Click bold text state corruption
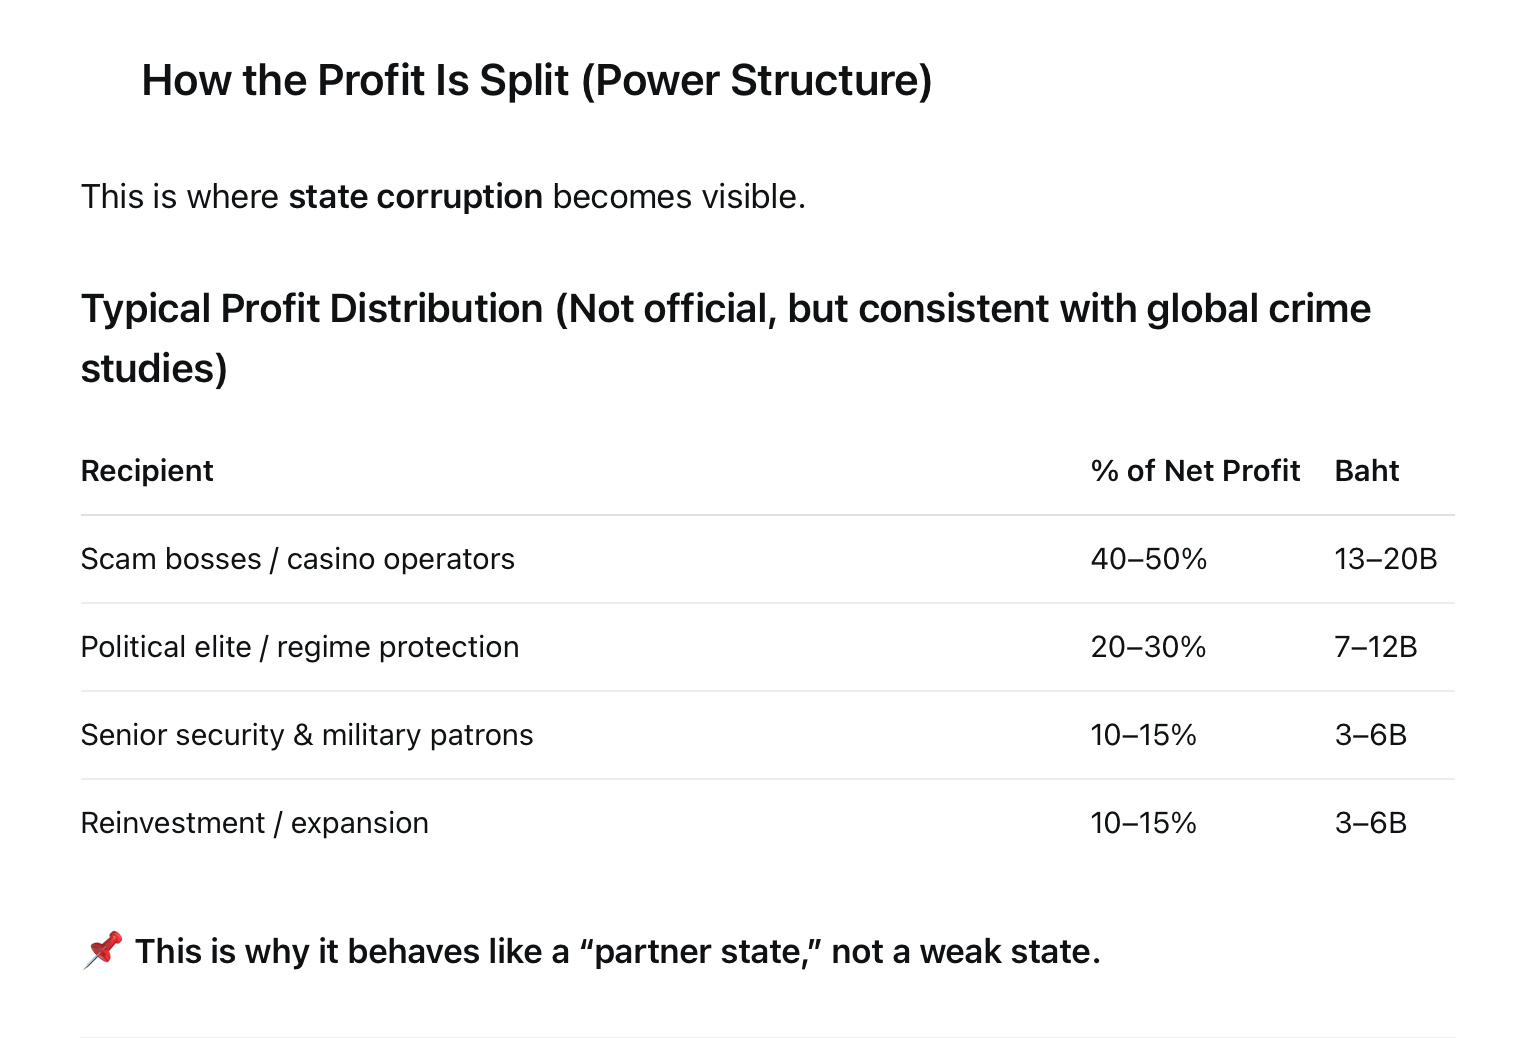This screenshot has width=1536, height=1038. pyautogui.click(x=415, y=197)
